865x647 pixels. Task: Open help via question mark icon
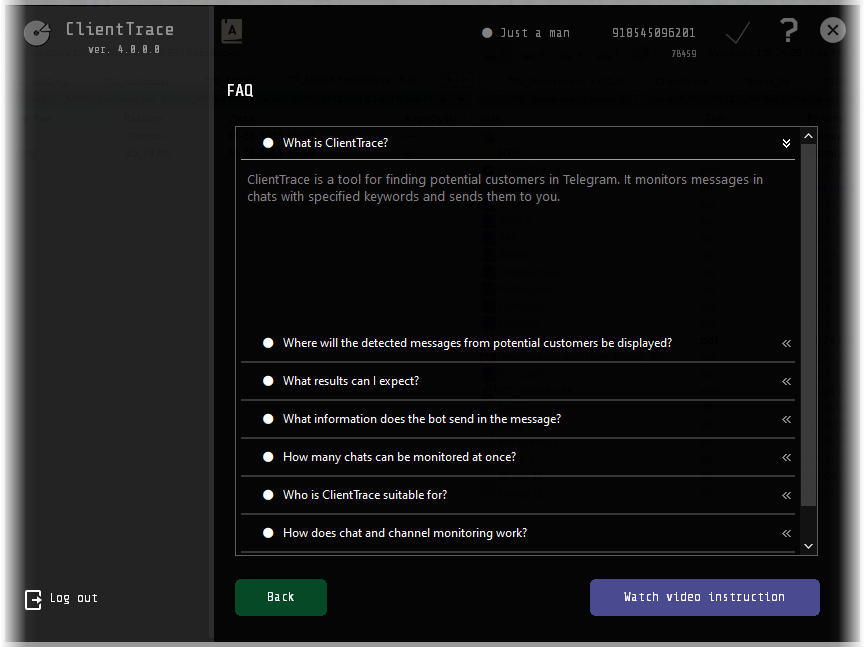(x=789, y=31)
